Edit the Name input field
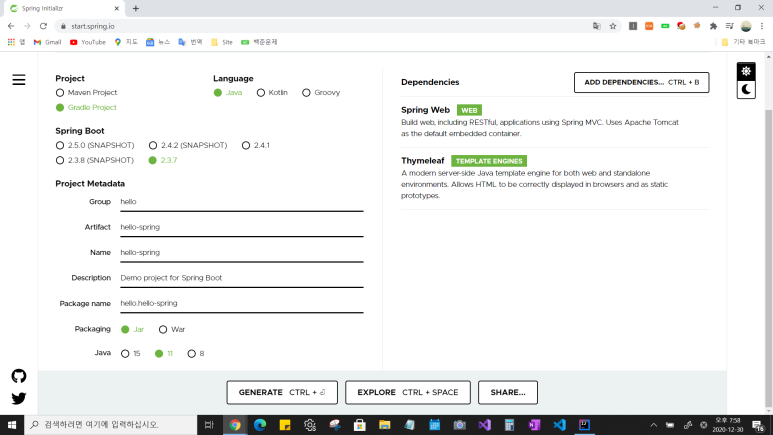 point(242,253)
